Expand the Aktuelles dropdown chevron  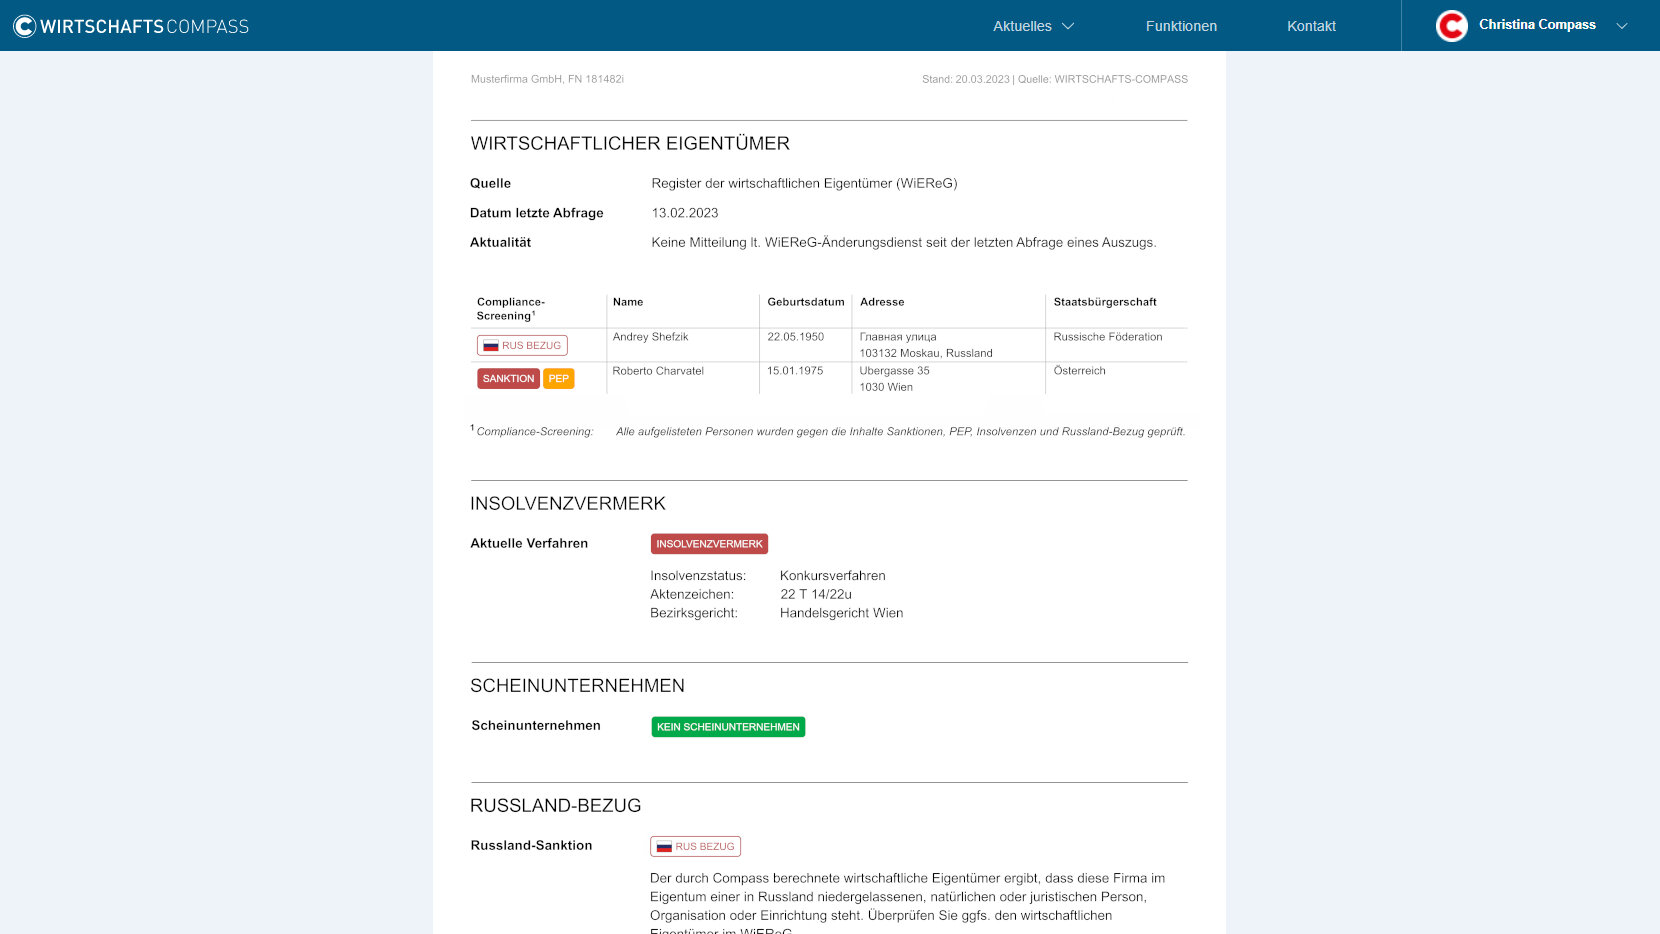1067,26
